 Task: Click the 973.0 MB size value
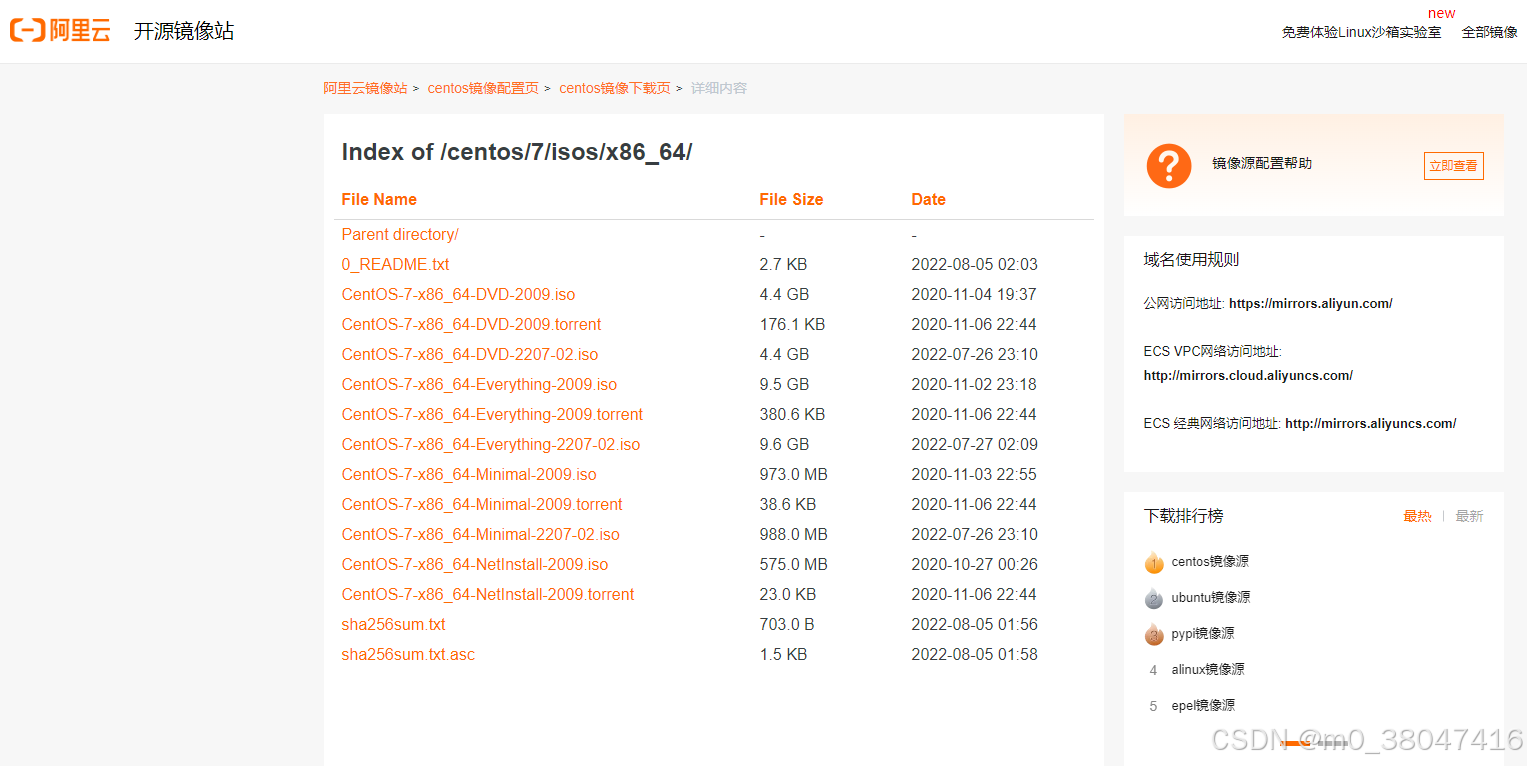[793, 474]
